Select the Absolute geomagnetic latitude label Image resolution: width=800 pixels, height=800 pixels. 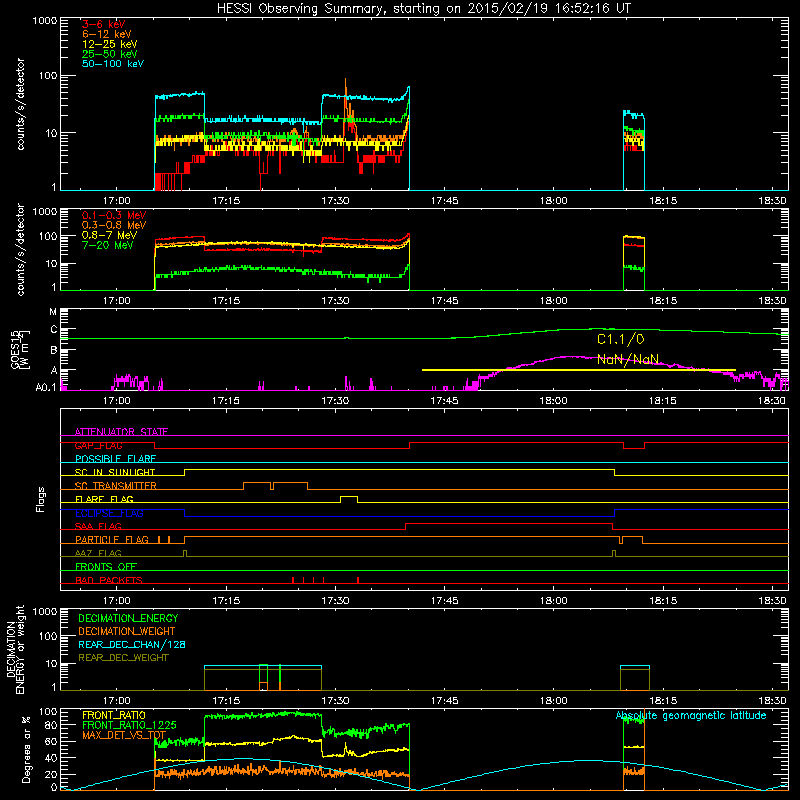pos(691,716)
